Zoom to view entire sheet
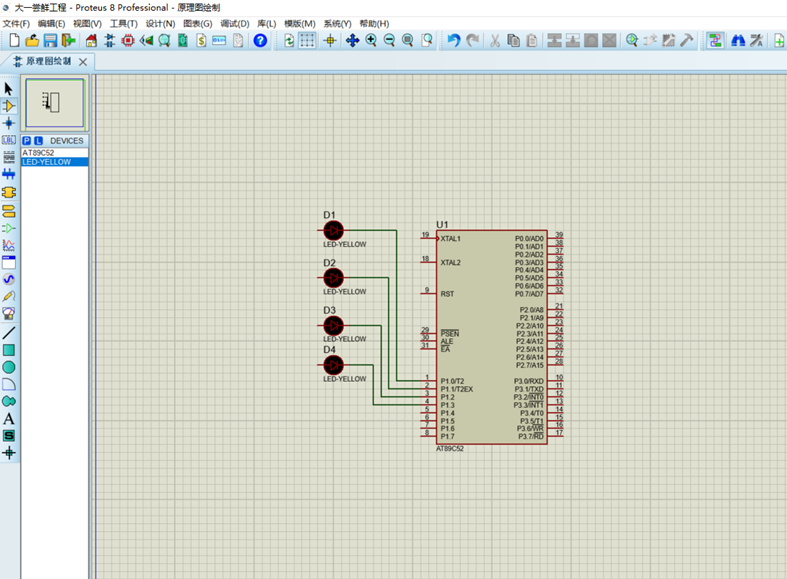787x579 pixels. point(408,40)
